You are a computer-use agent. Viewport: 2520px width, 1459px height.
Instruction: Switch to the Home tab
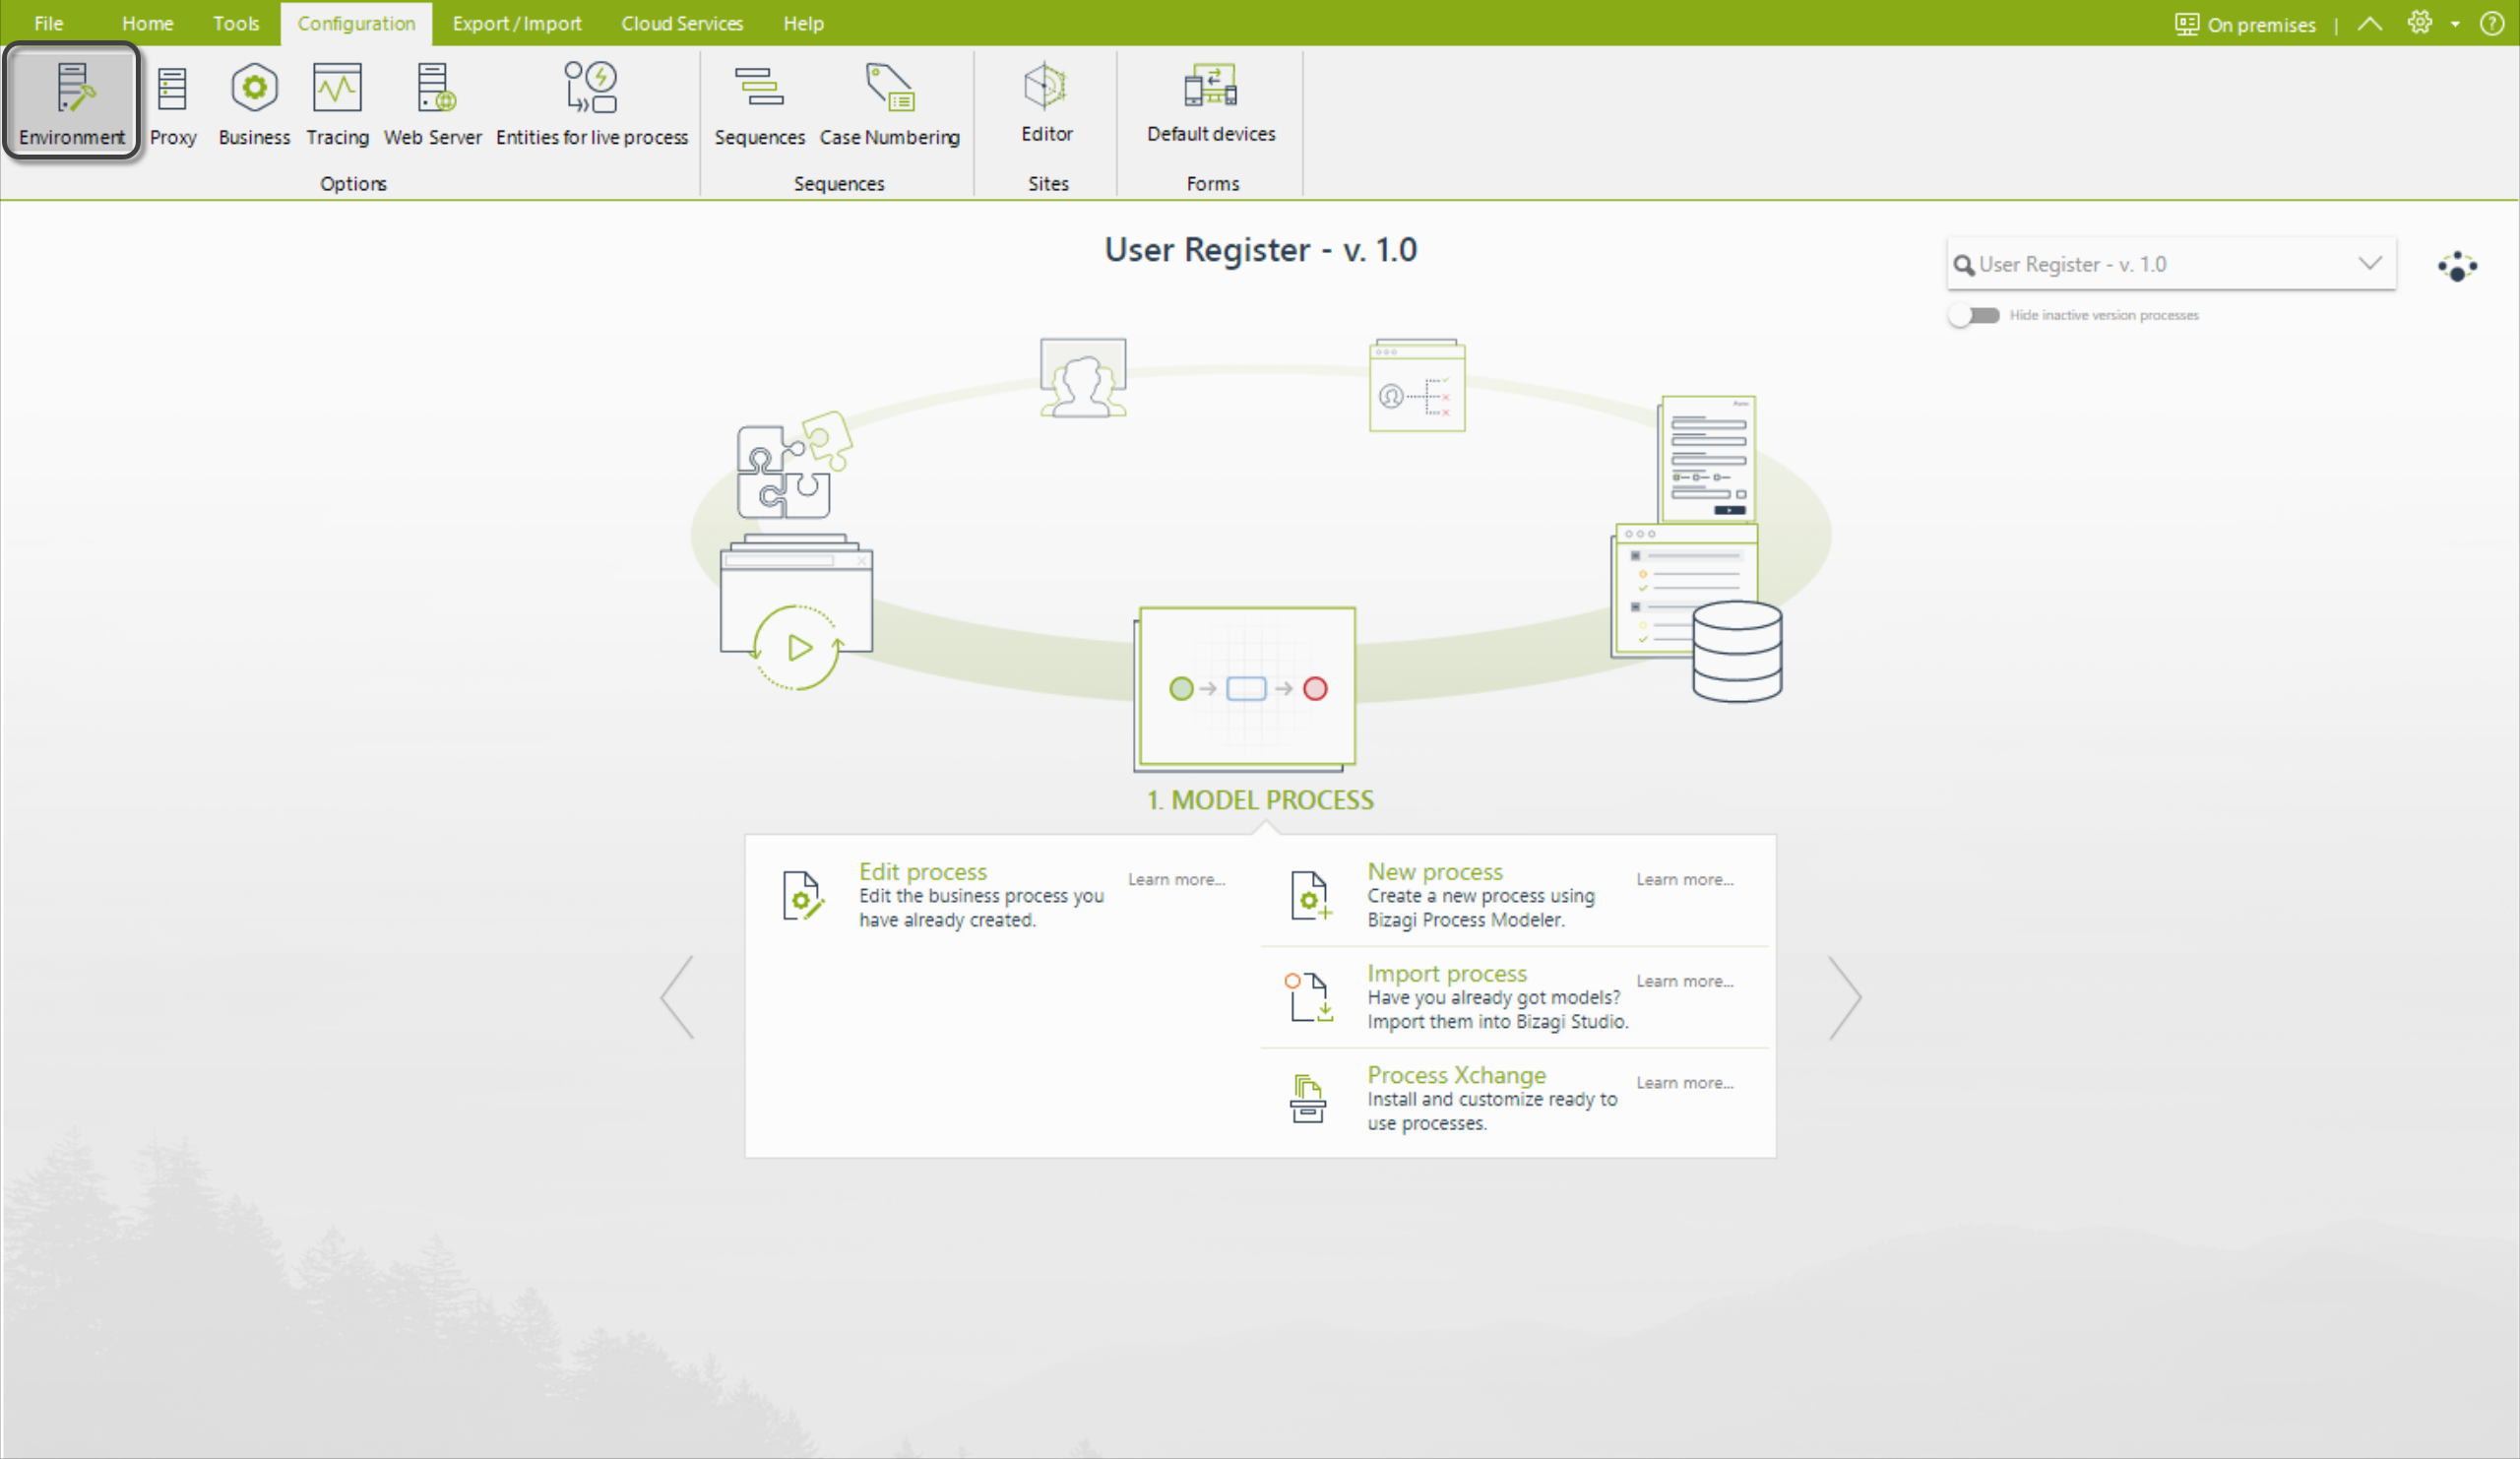point(147,23)
